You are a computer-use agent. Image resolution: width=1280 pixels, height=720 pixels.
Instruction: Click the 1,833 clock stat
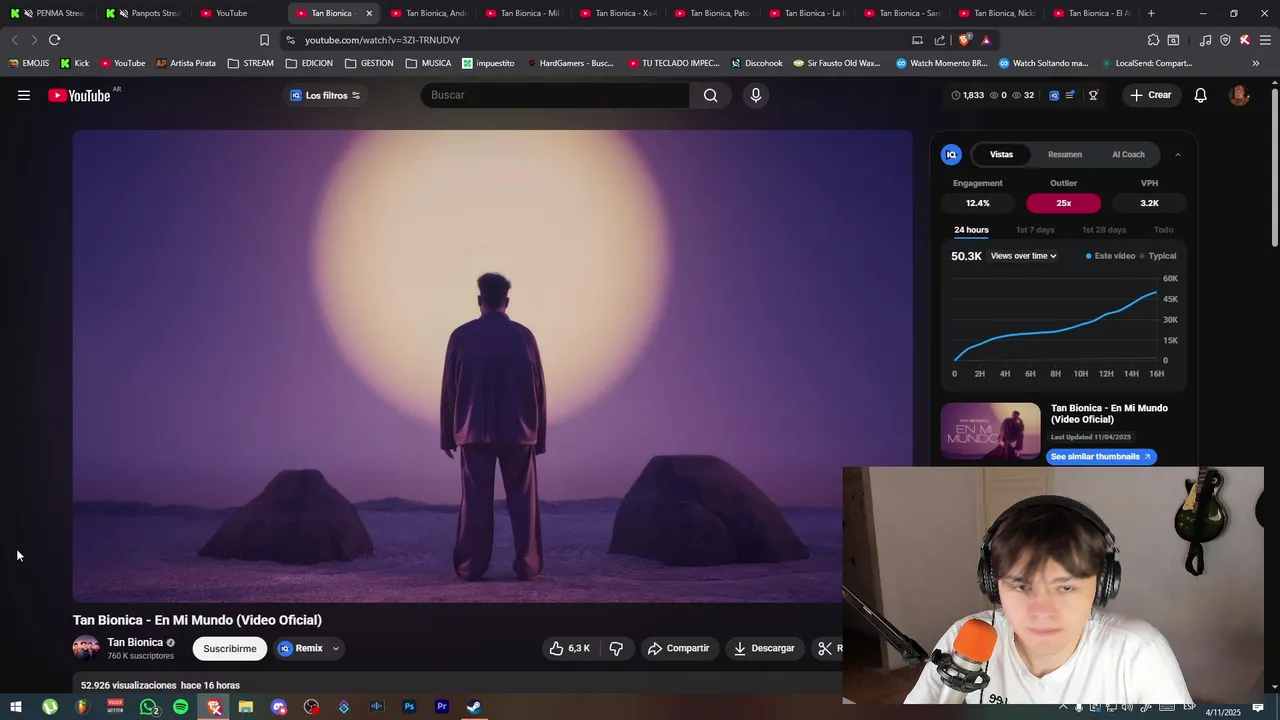click(x=967, y=95)
